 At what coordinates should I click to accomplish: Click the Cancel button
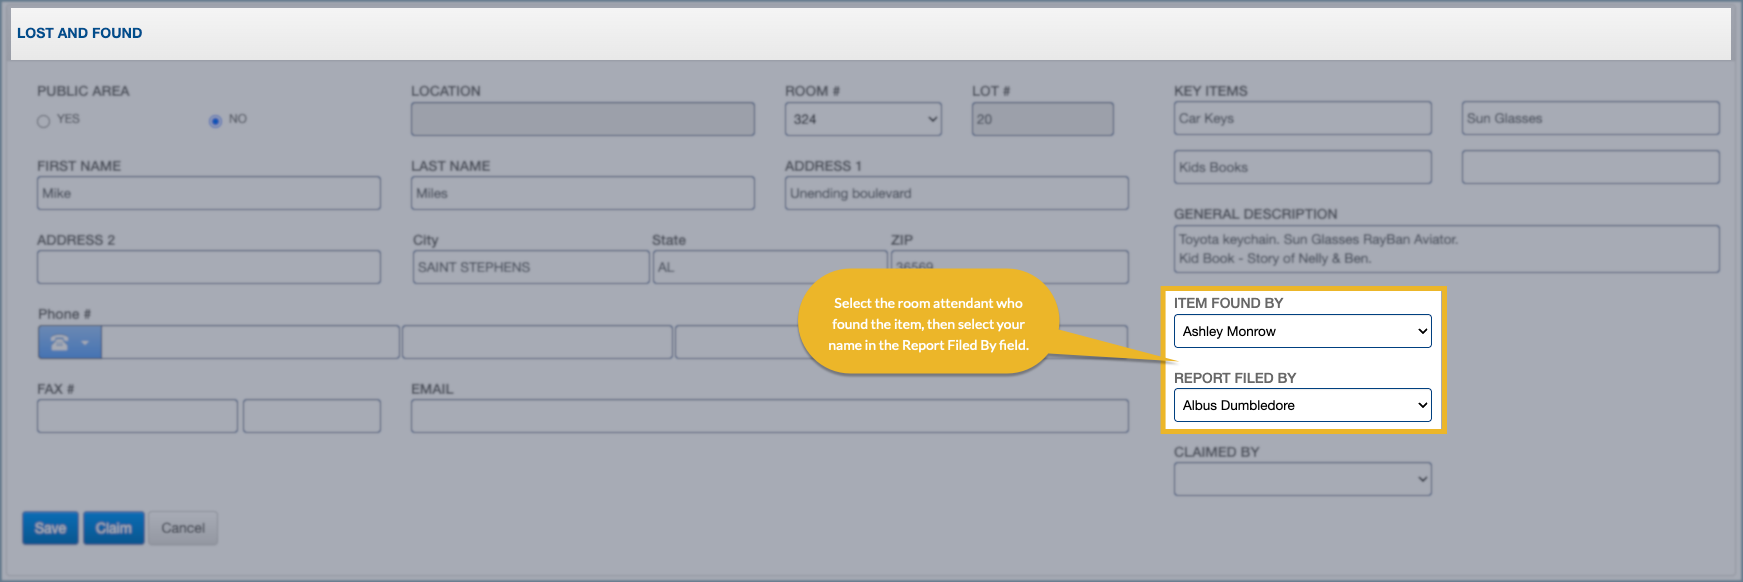pyautogui.click(x=183, y=528)
